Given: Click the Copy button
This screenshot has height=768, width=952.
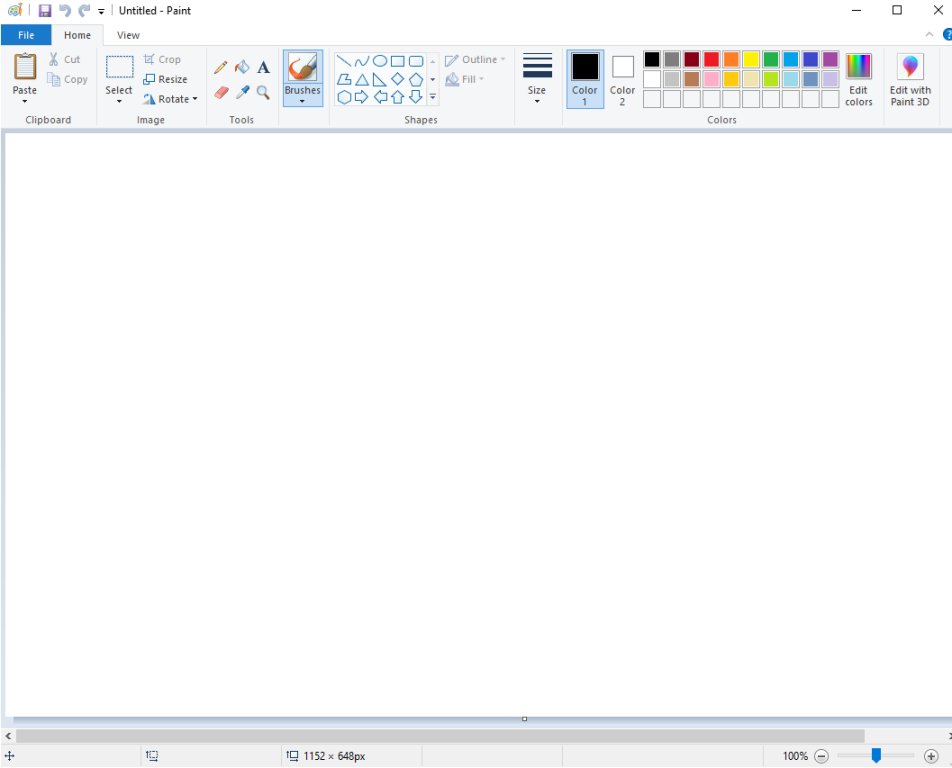Looking at the screenshot, I should point(68,80).
